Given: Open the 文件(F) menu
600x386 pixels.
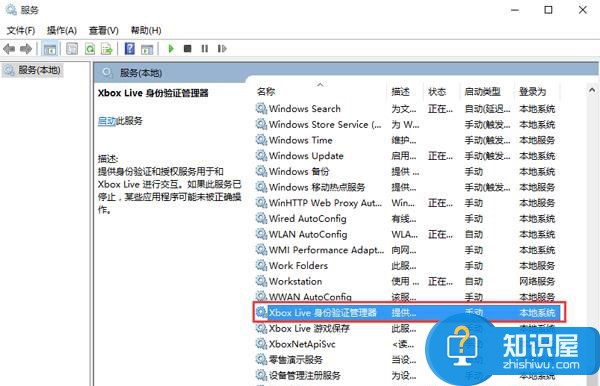Looking at the screenshot, I should pos(21,30).
